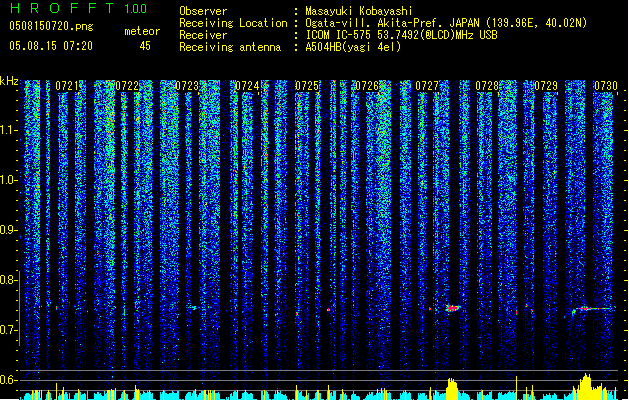The height and width of the screenshot is (400, 629).
Task: Click the 1.0 kHz axis label
Action: click(8, 180)
